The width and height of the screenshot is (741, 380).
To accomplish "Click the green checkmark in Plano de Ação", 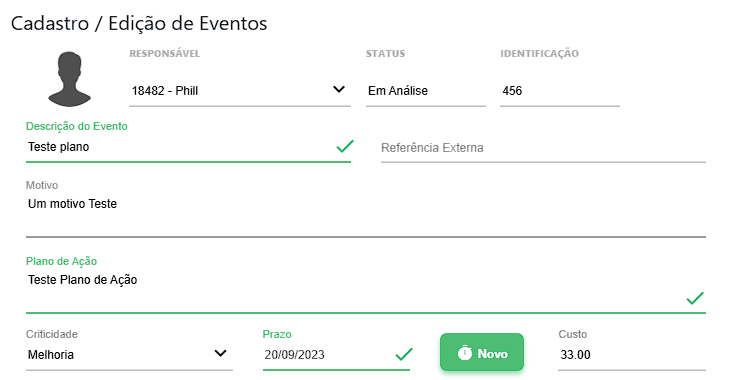I will pyautogui.click(x=695, y=298).
